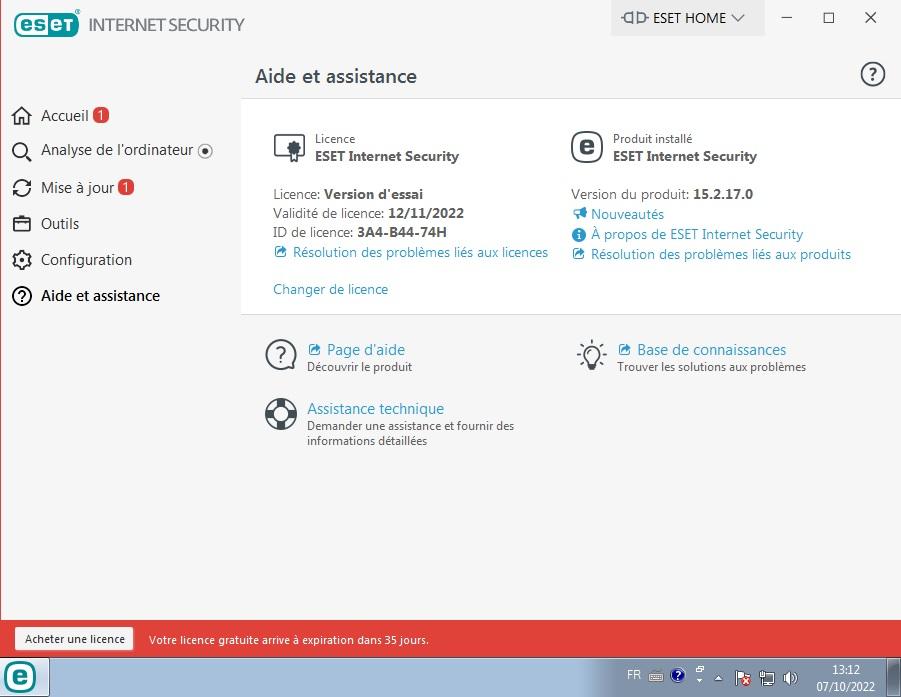
Task: Click the ESET HOME connection icon
Action: (635, 18)
